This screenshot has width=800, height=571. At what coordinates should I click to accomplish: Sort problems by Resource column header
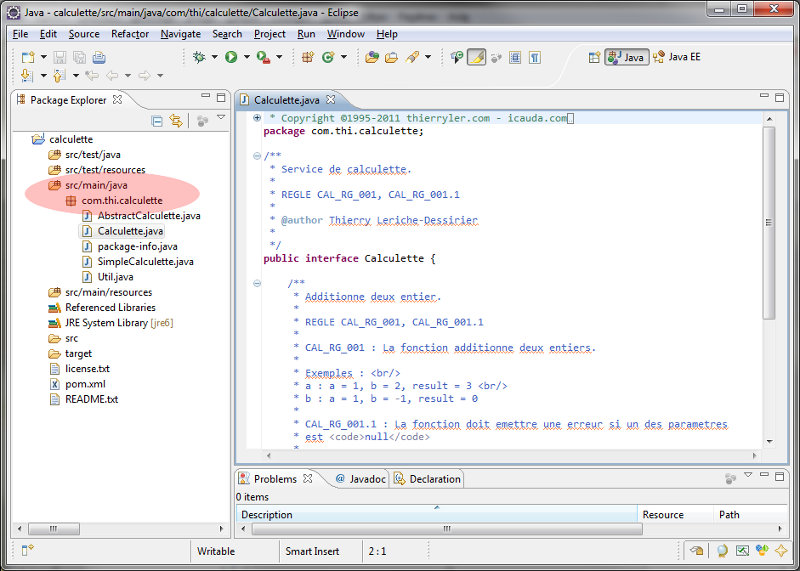click(x=663, y=515)
